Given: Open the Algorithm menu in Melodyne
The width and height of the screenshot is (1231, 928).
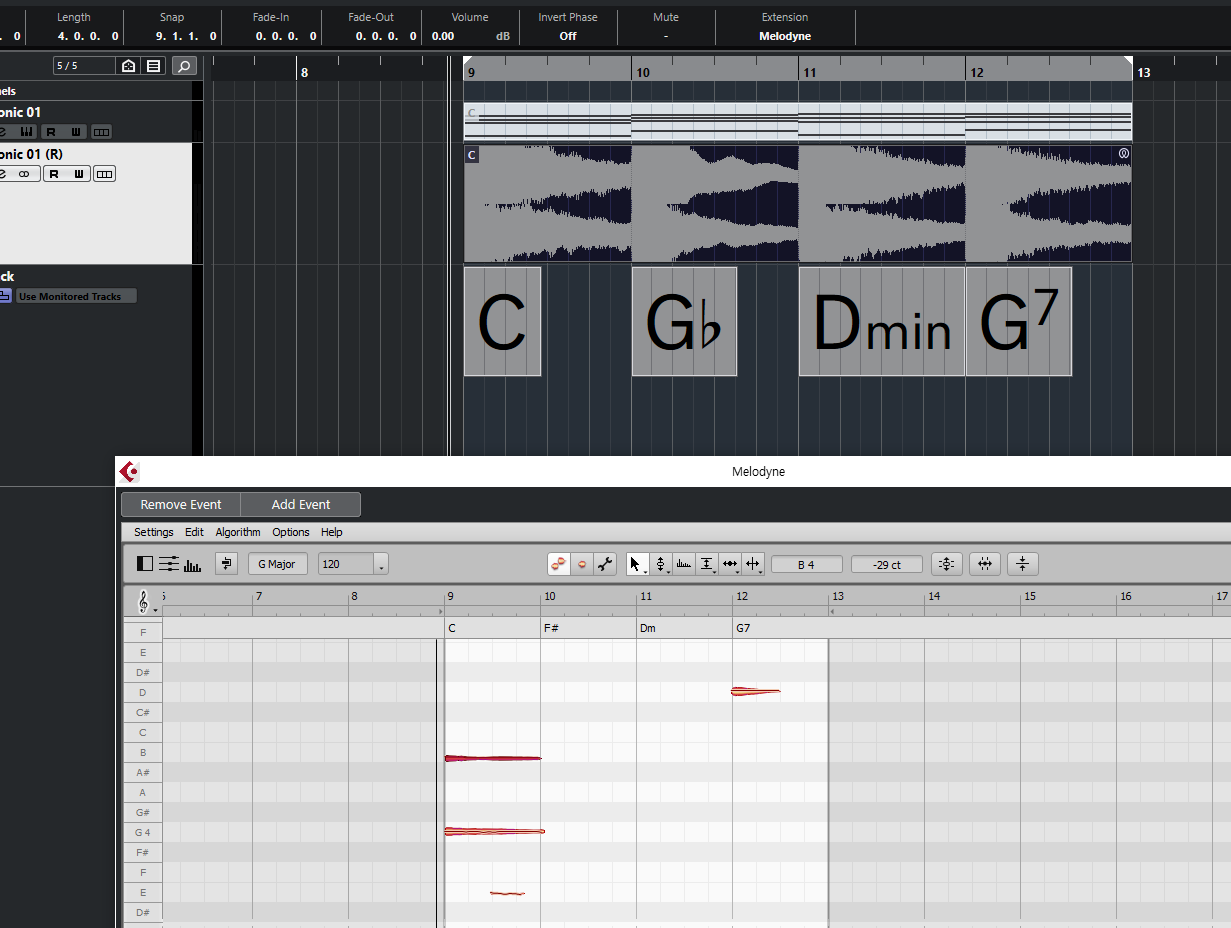Looking at the screenshot, I should tap(238, 532).
